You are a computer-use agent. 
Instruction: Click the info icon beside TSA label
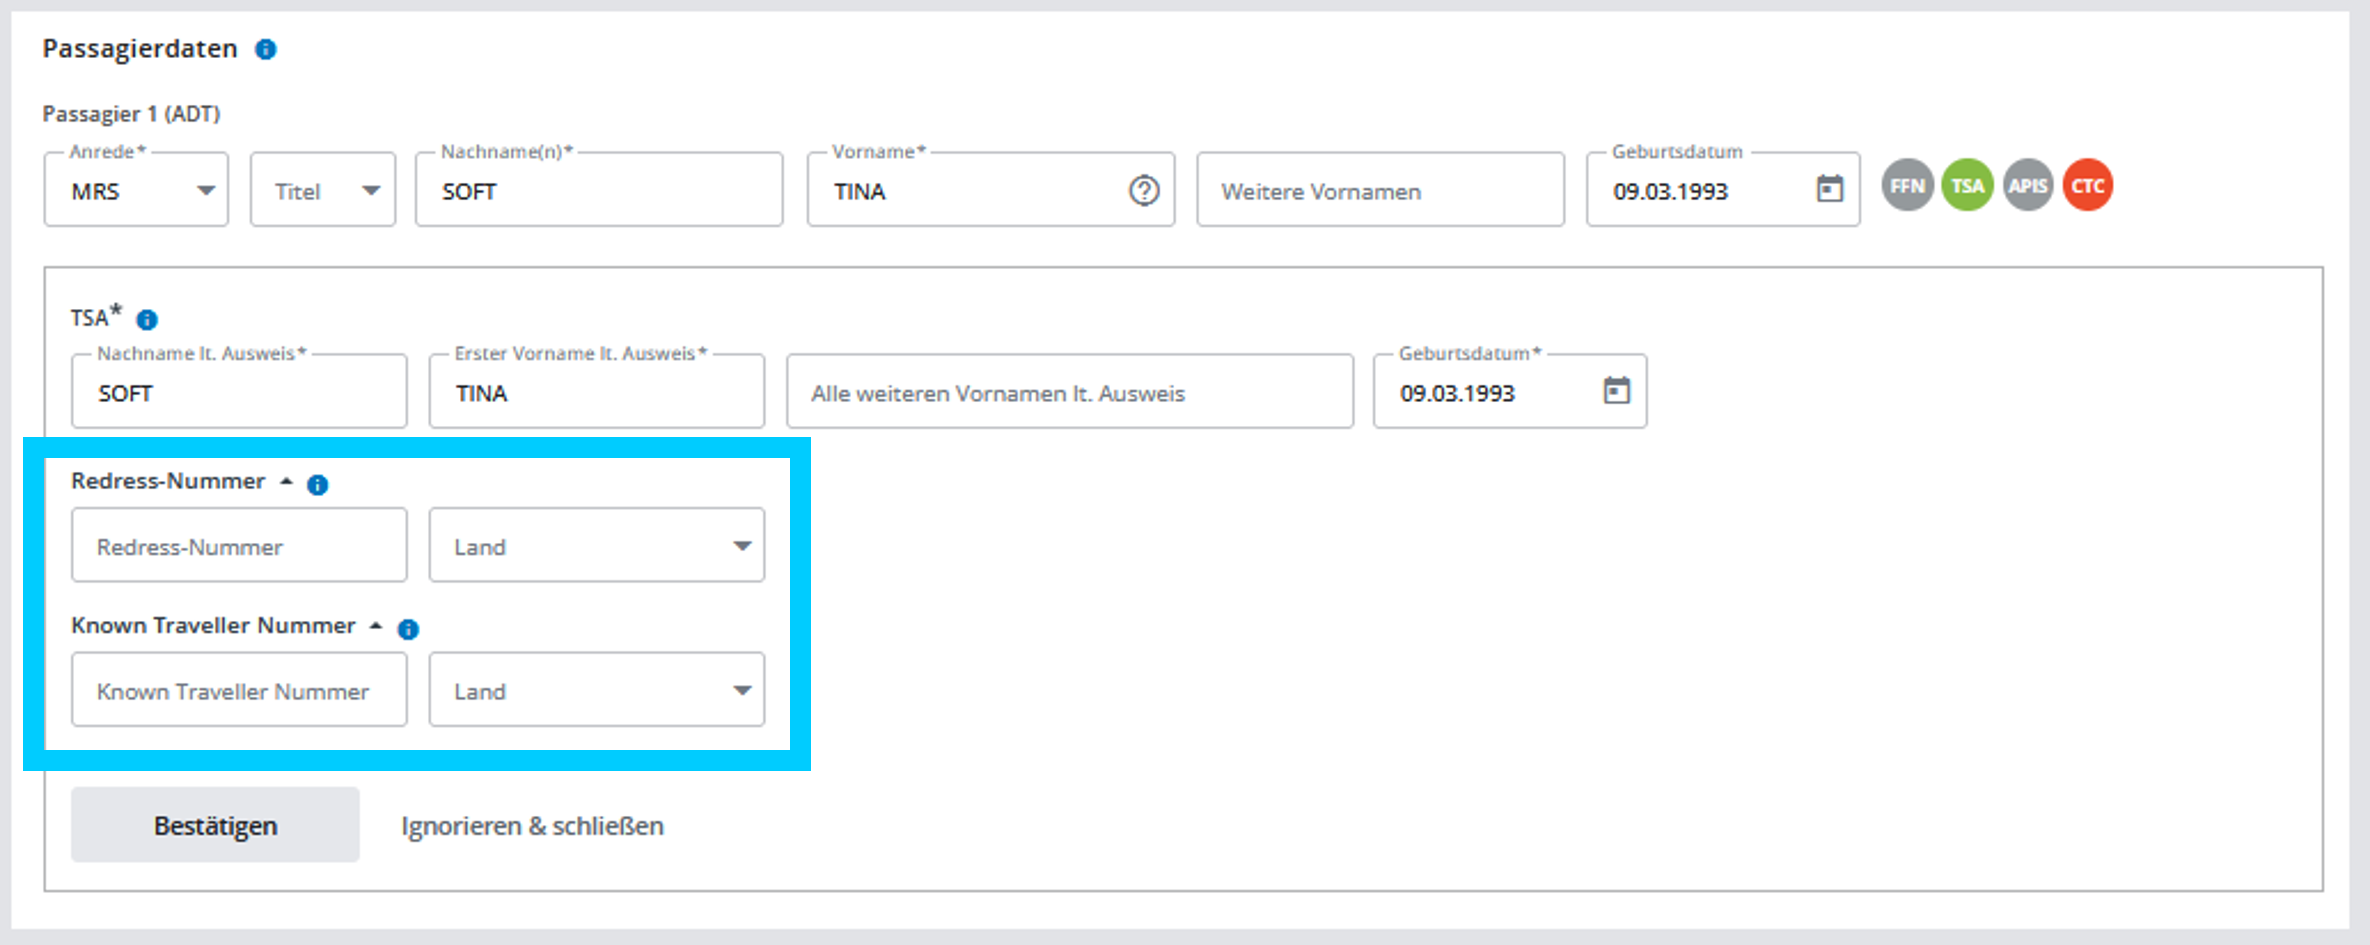pyautogui.click(x=147, y=319)
